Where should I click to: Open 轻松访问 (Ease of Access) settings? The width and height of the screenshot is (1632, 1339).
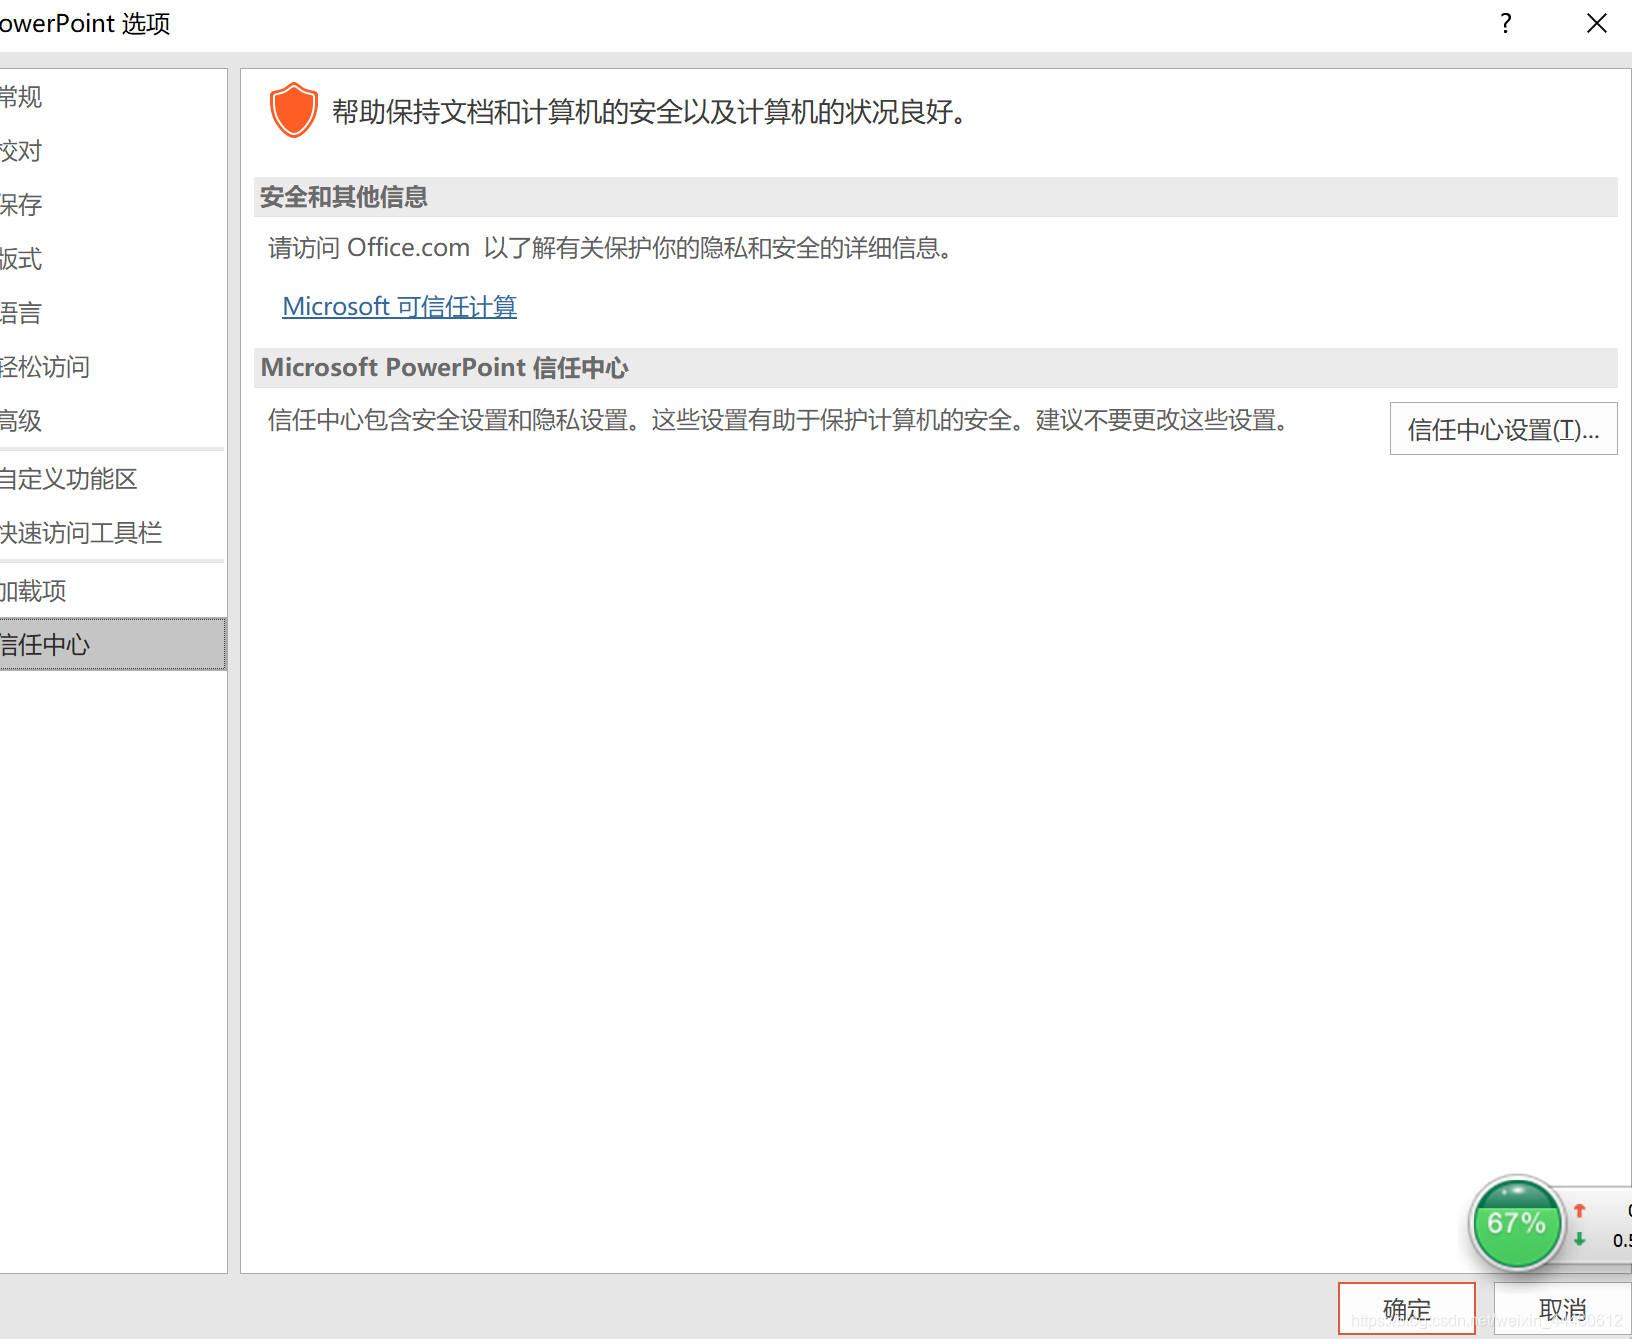tap(112, 367)
